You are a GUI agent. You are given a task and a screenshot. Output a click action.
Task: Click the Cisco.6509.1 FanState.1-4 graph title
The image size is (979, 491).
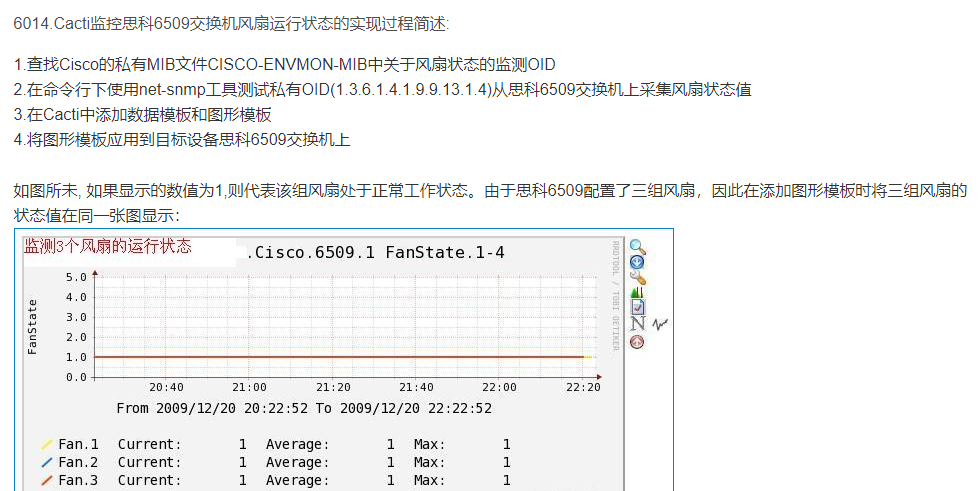[x=376, y=252]
